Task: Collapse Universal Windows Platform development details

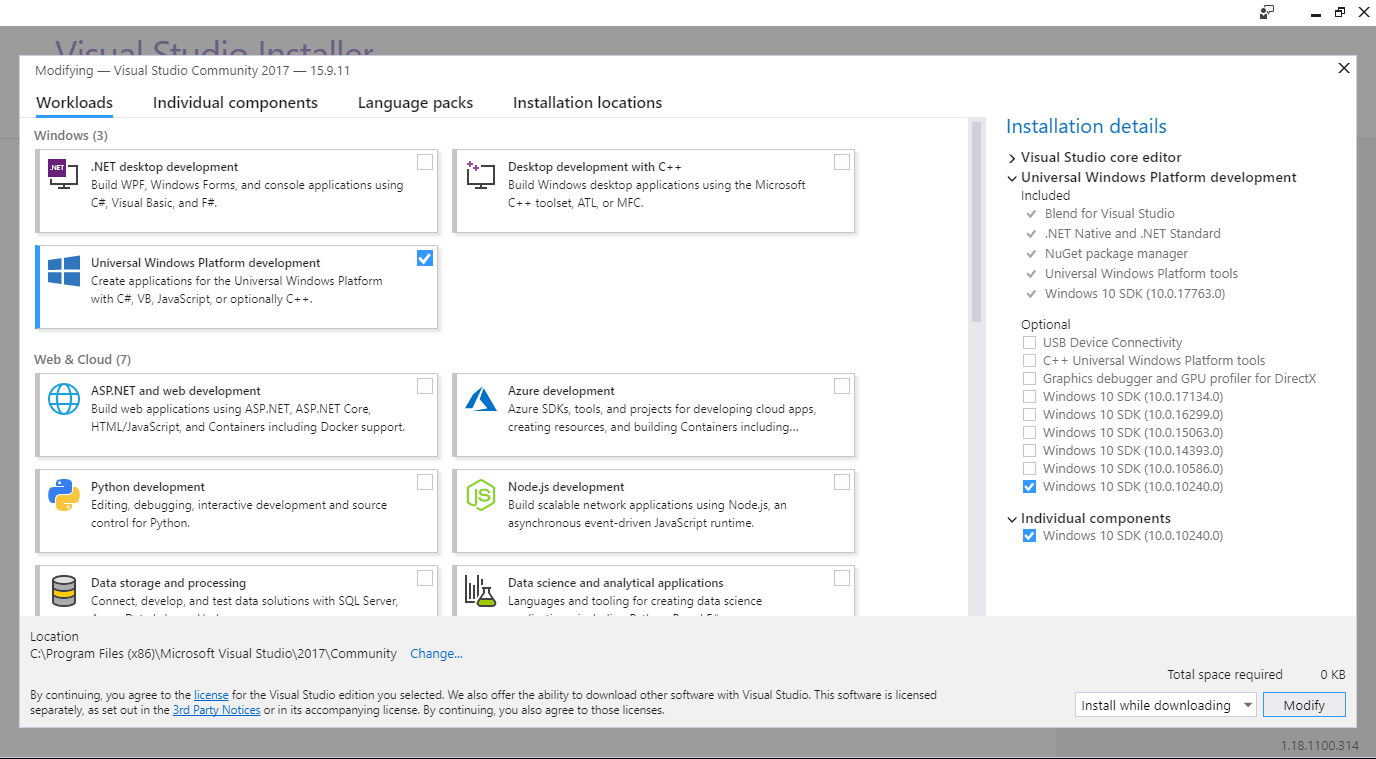Action: (1011, 177)
